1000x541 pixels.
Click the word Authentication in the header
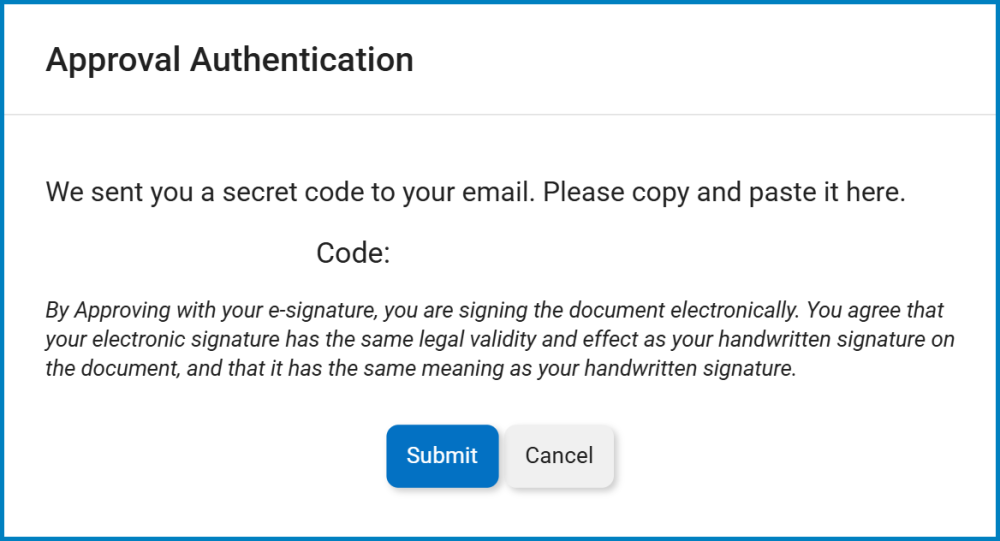(x=301, y=60)
